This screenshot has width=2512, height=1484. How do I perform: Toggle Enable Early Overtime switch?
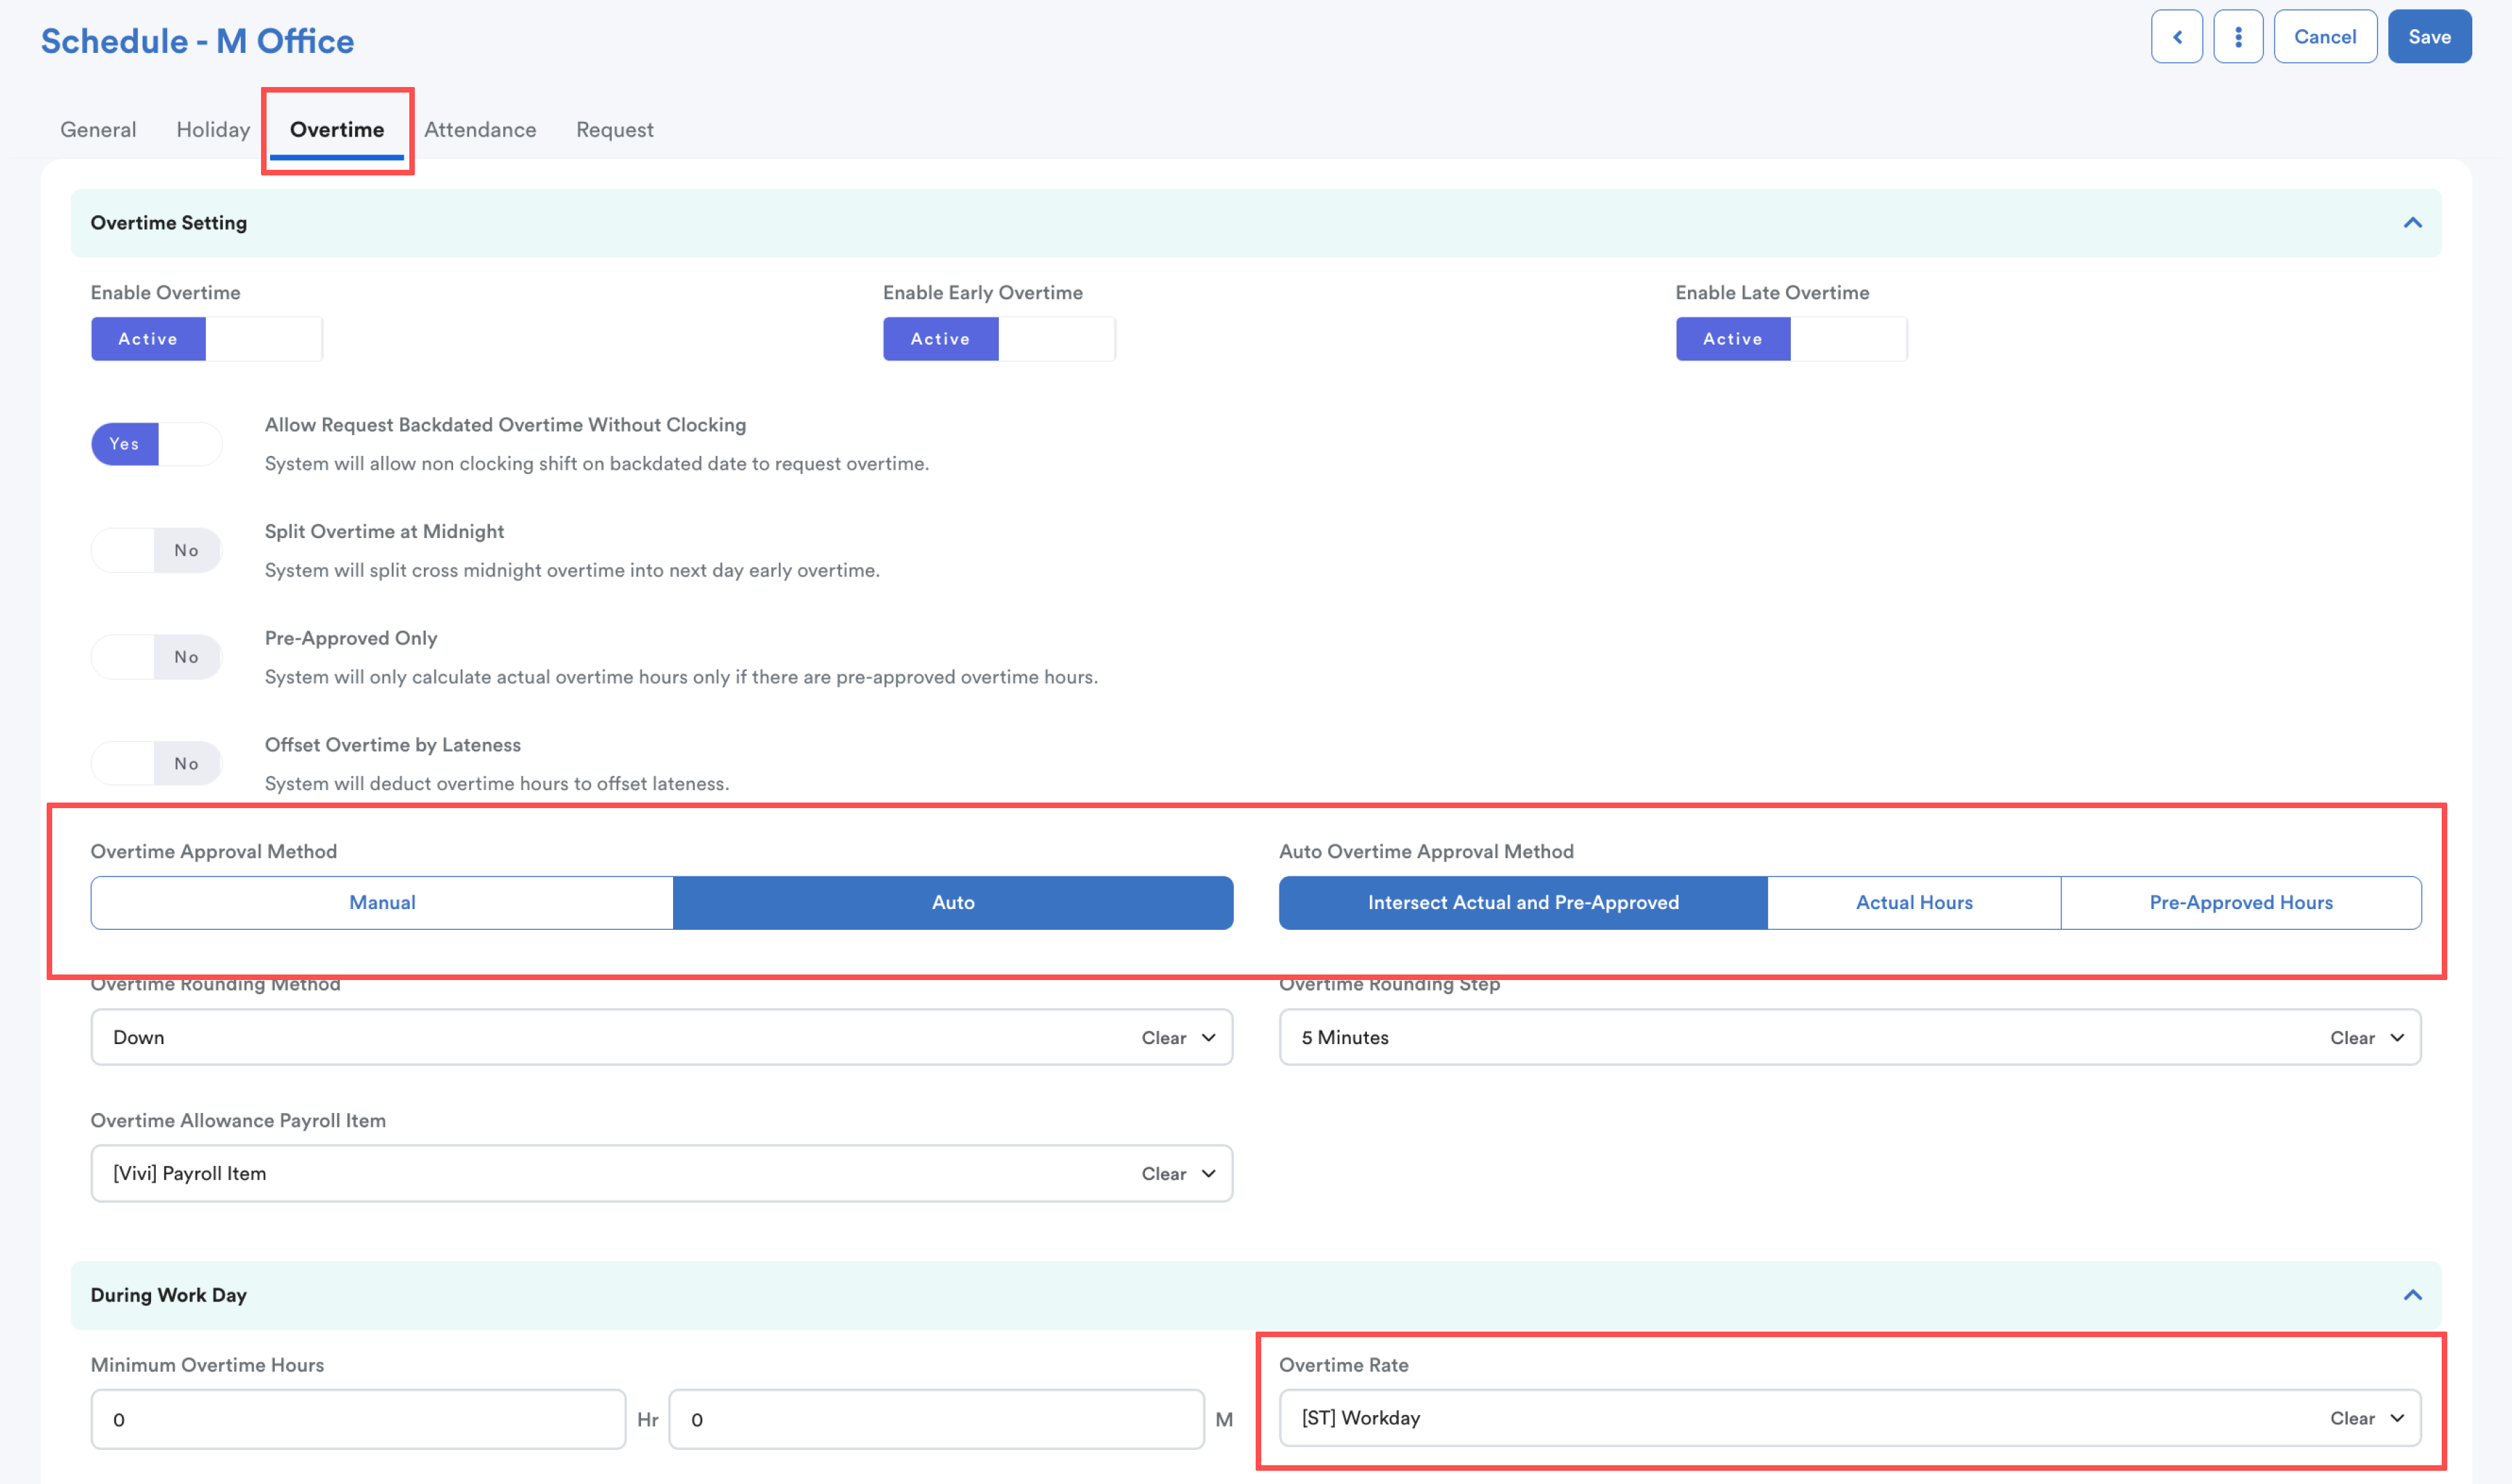(998, 339)
